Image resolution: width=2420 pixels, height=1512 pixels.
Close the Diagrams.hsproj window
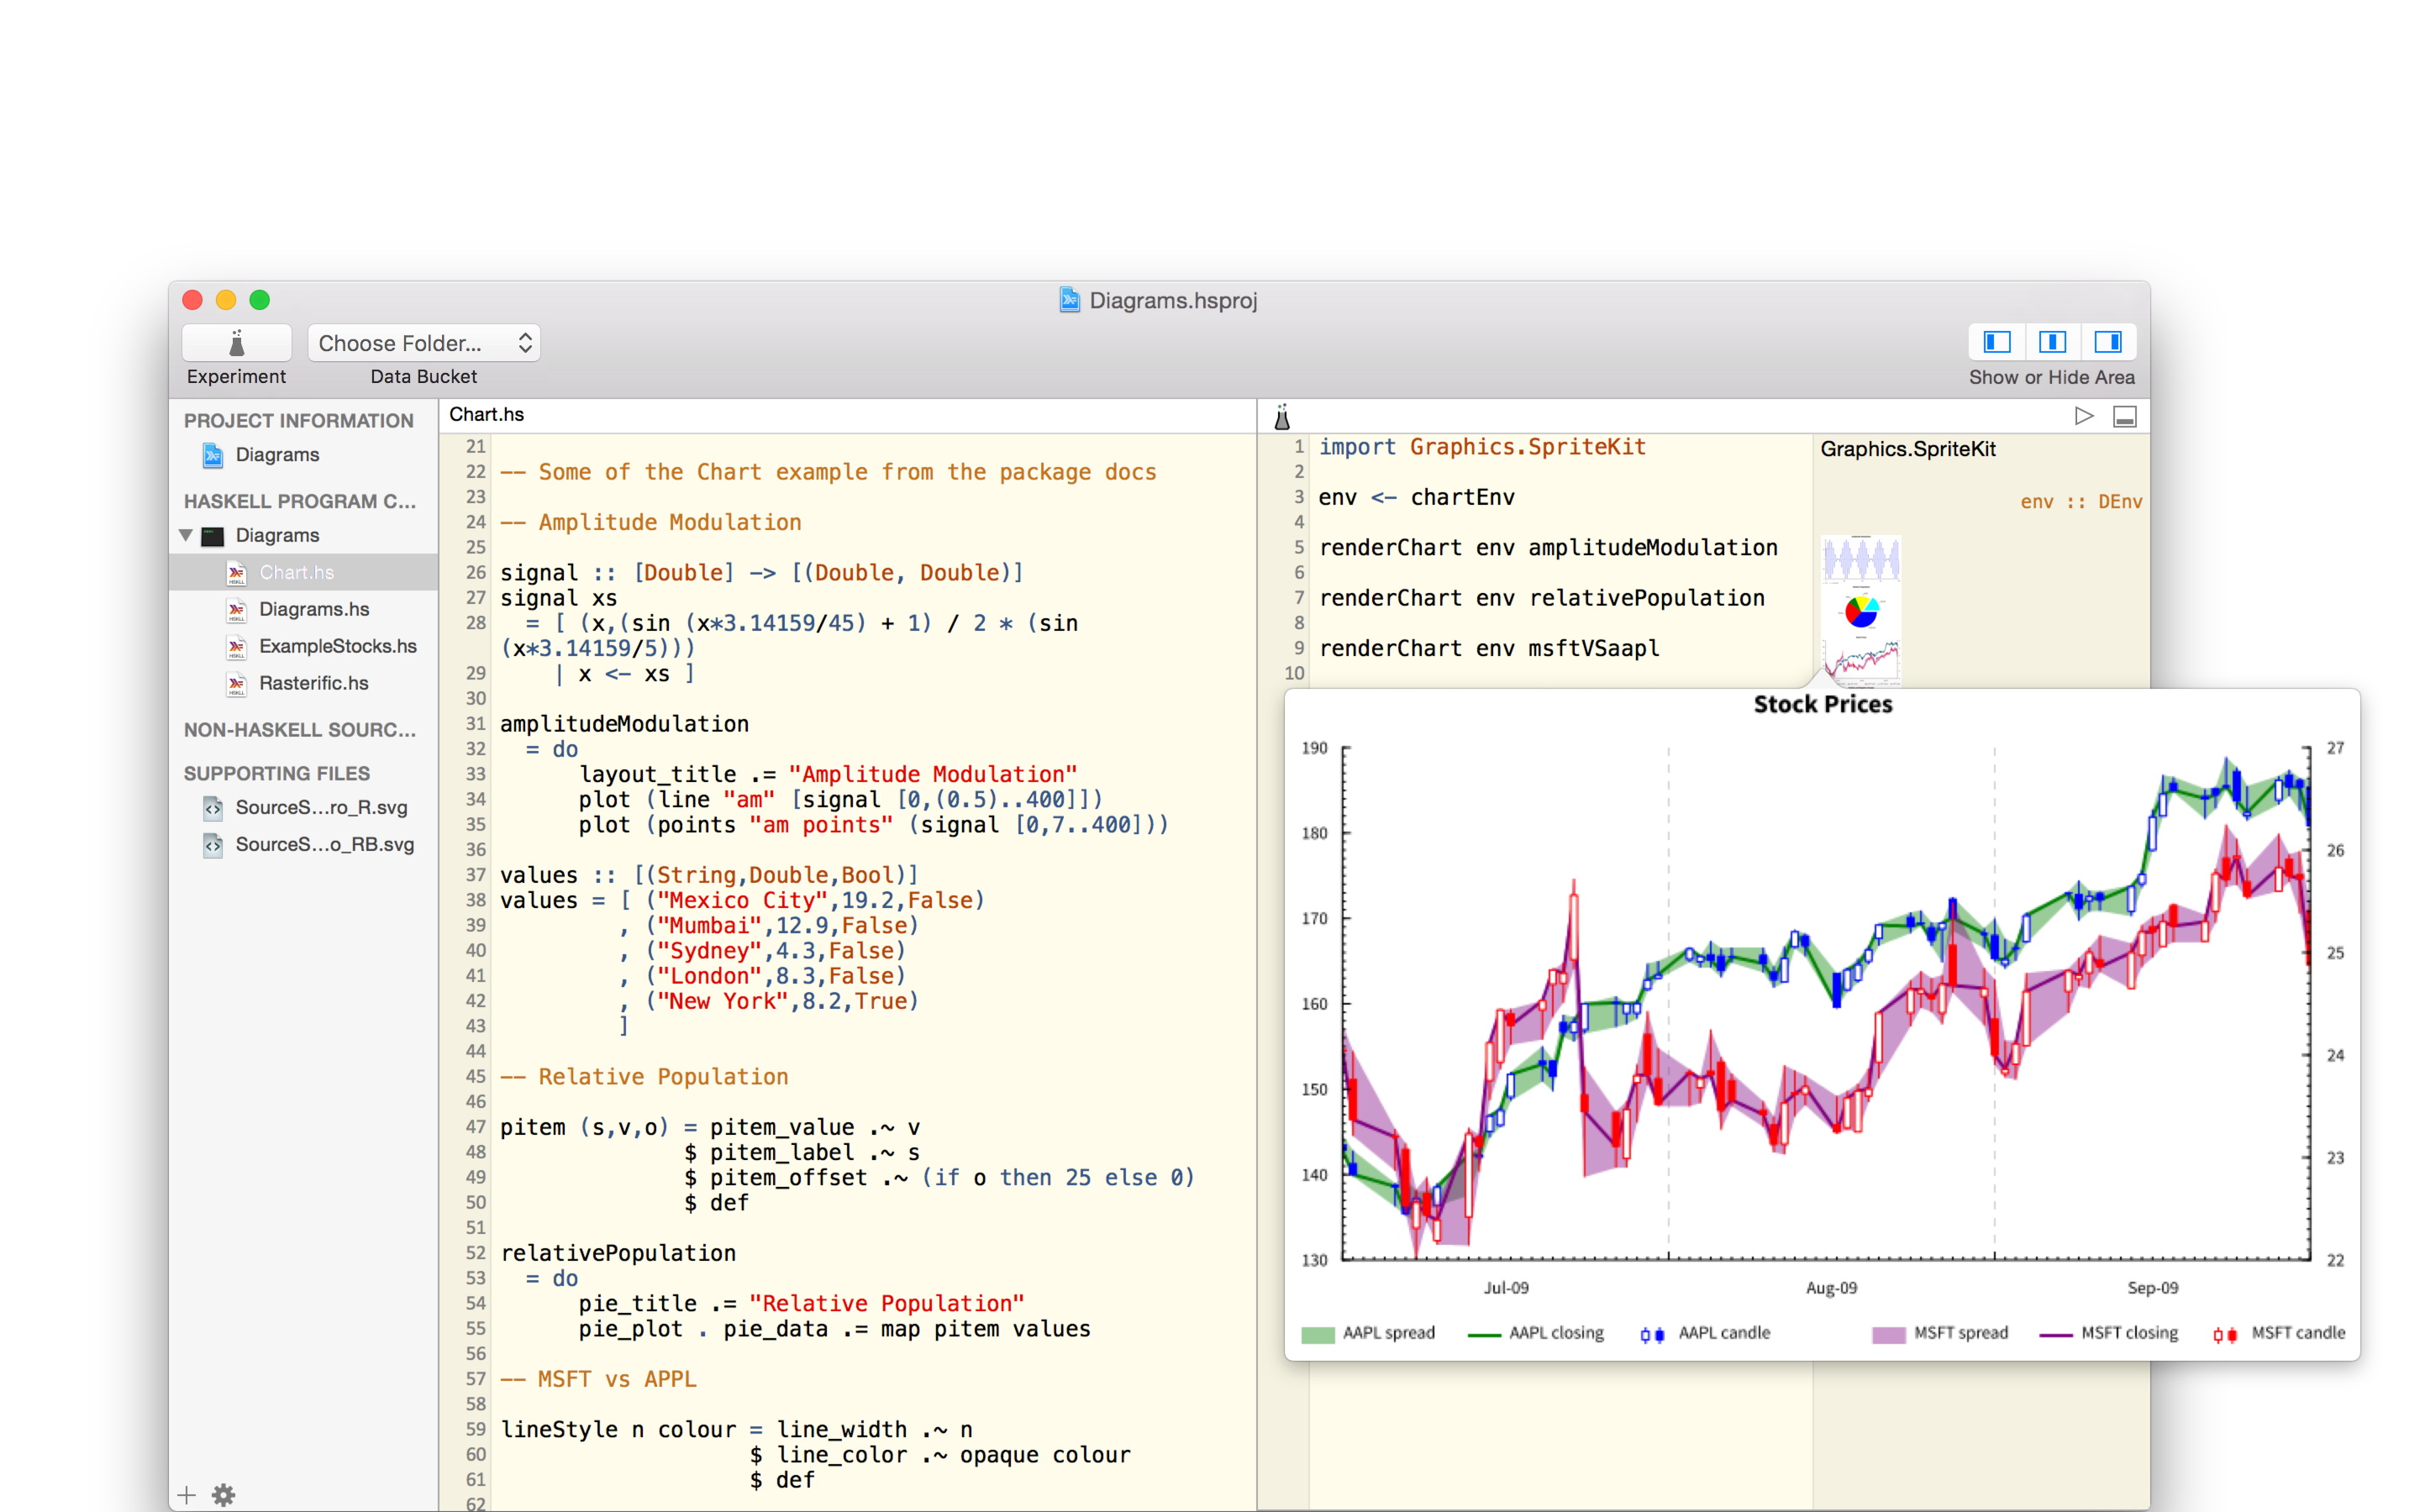[193, 300]
